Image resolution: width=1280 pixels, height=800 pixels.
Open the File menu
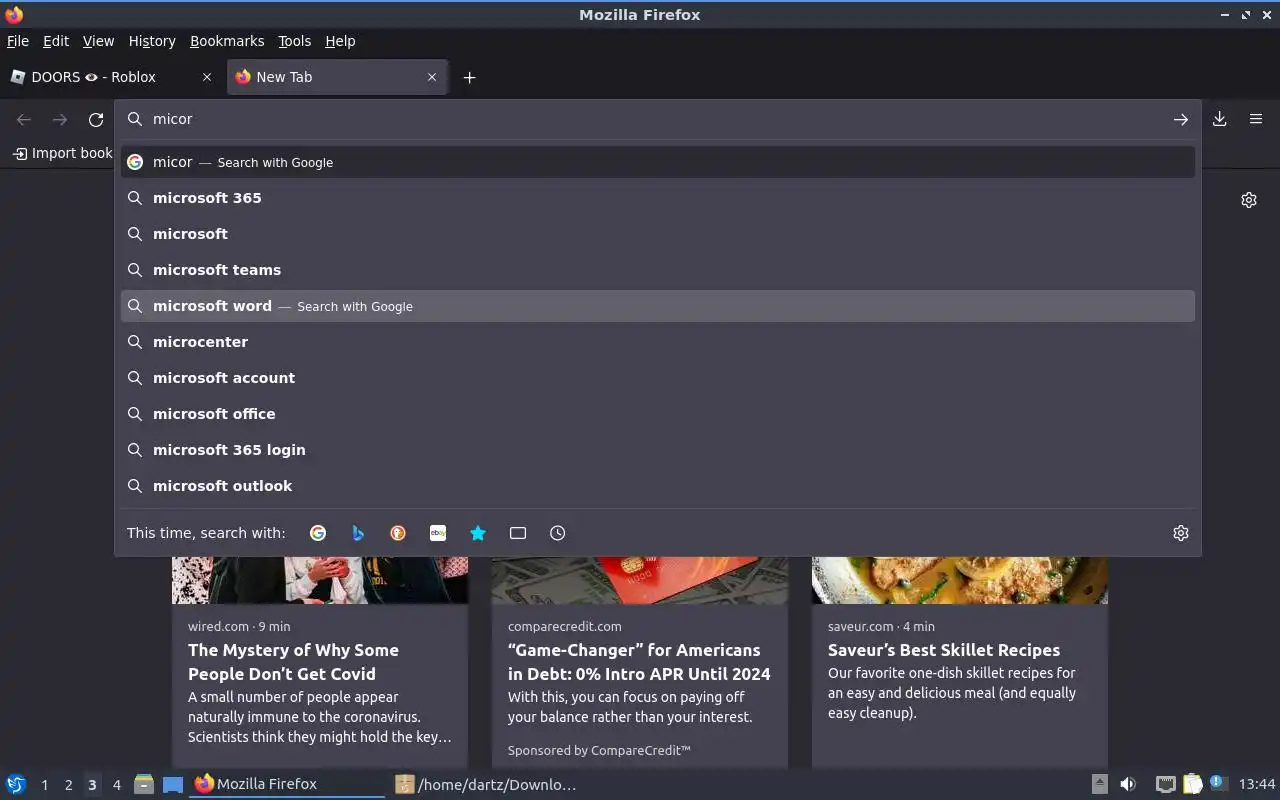click(x=18, y=41)
